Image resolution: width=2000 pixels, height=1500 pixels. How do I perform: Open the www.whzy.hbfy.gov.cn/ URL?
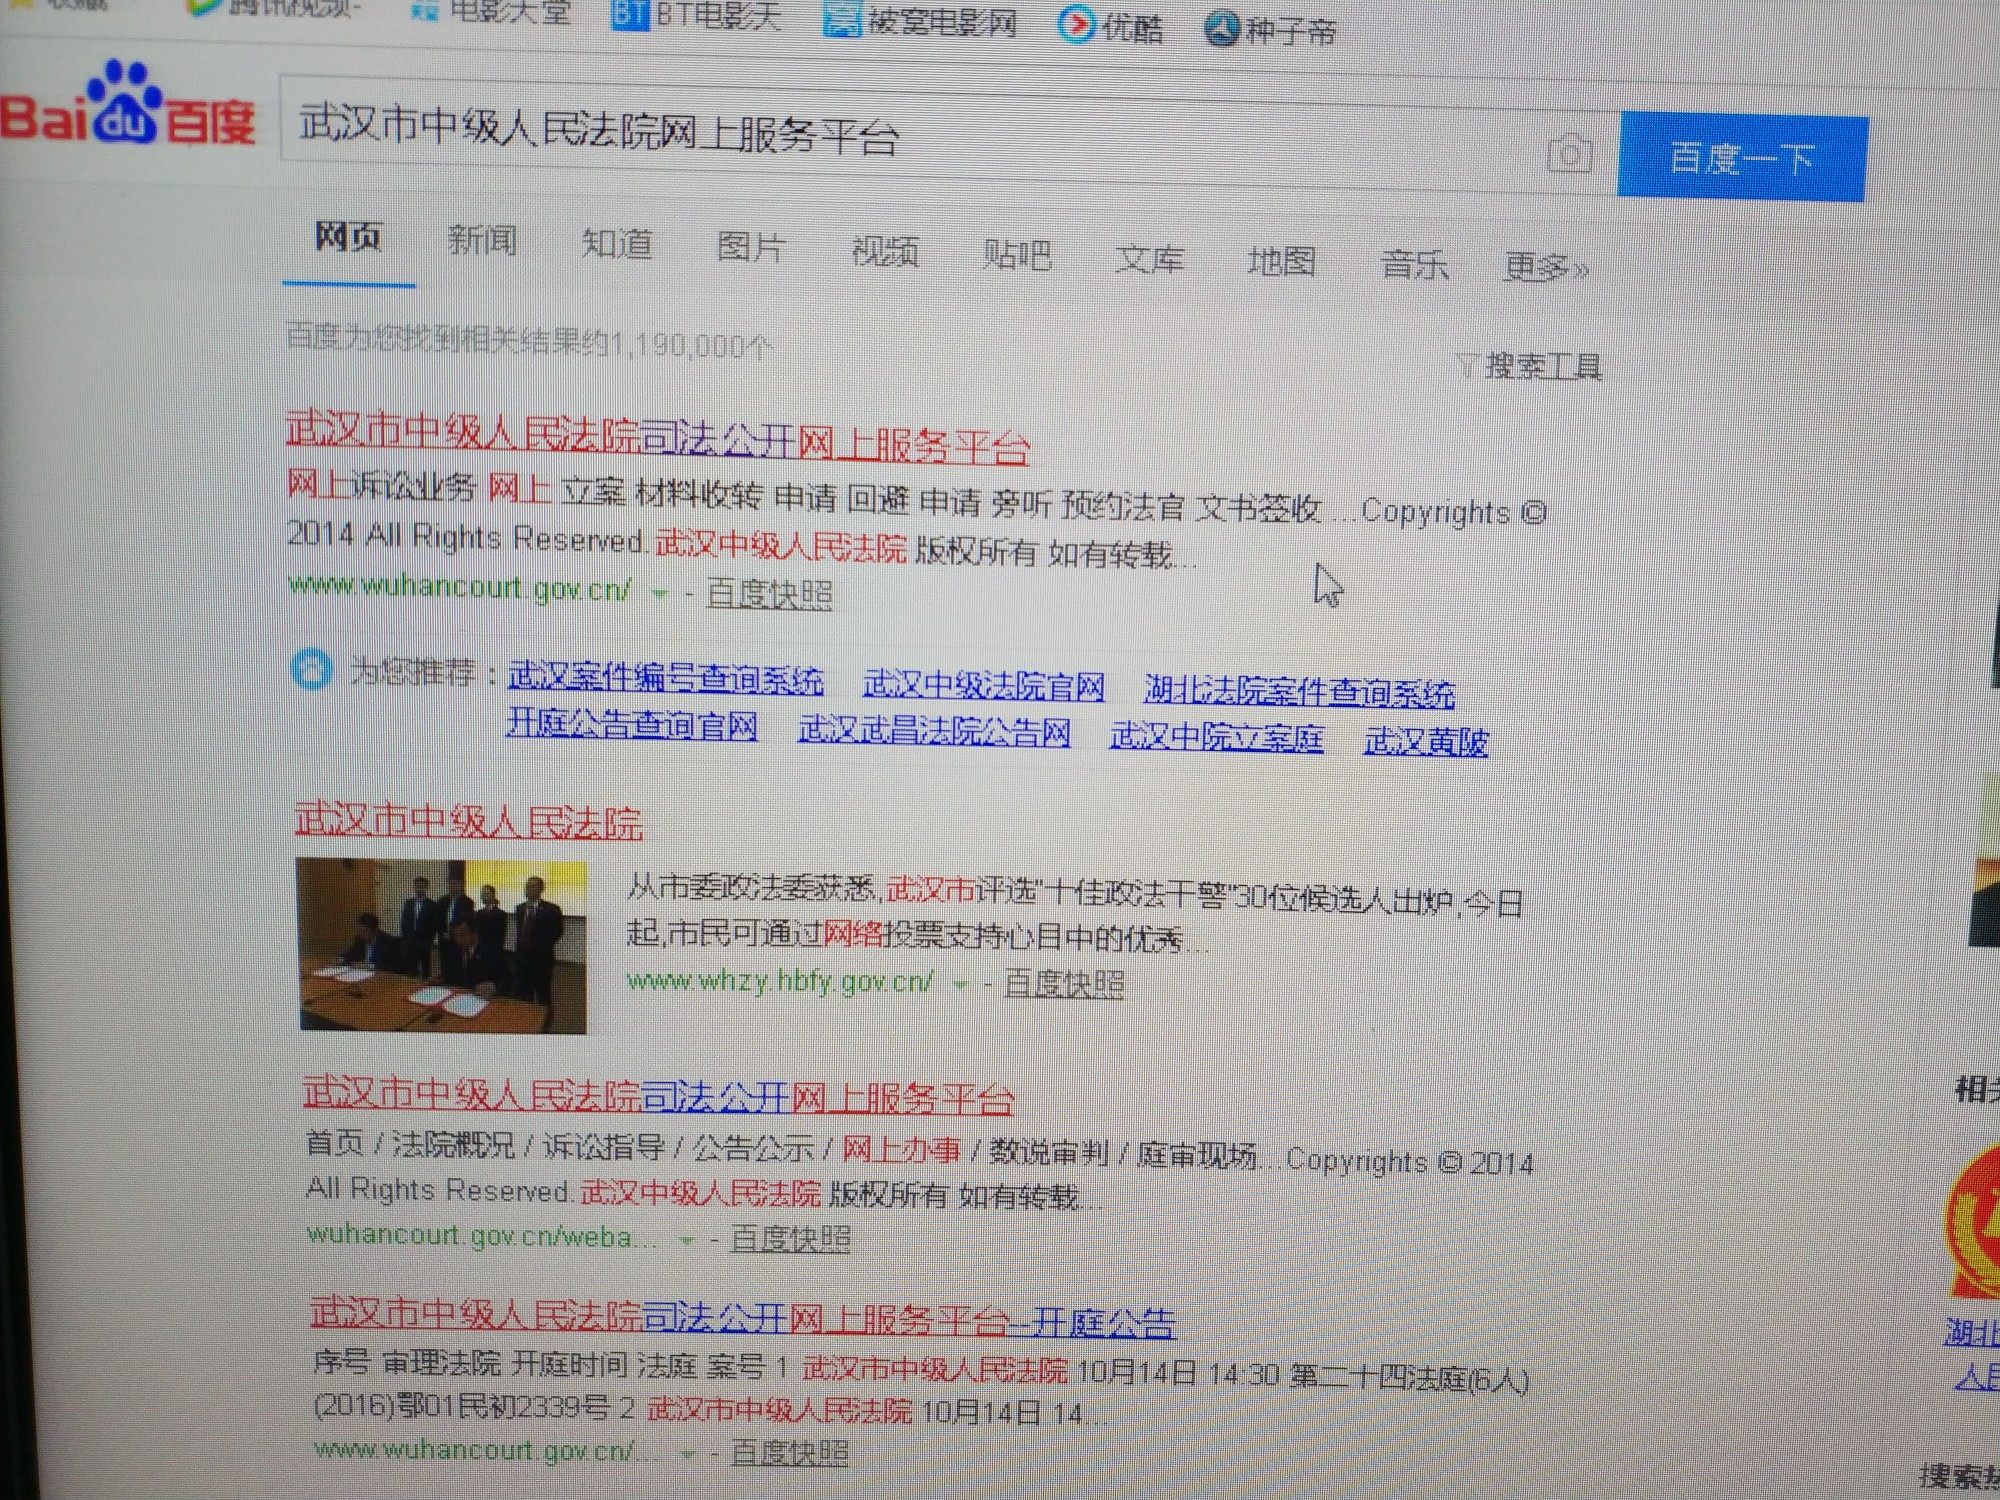[780, 981]
